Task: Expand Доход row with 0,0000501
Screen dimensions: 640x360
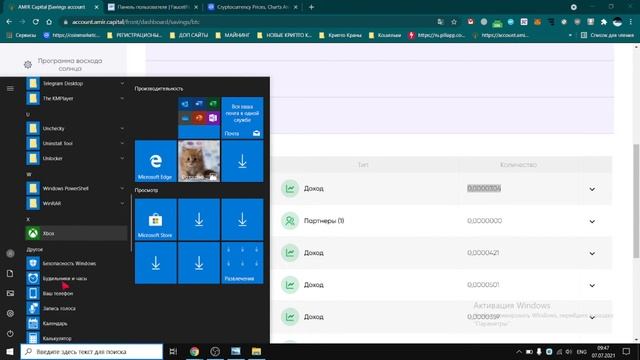Action: click(592, 285)
